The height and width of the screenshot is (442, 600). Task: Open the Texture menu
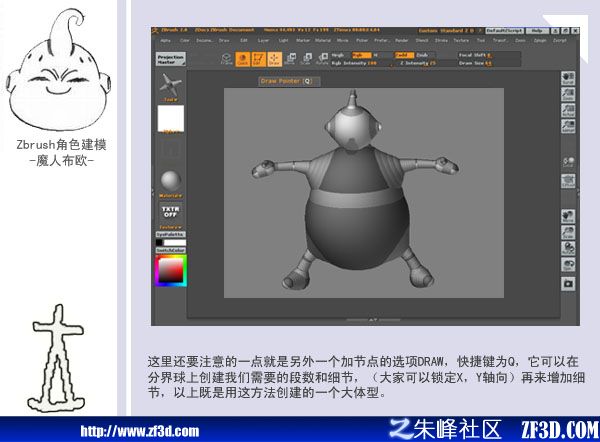click(461, 40)
